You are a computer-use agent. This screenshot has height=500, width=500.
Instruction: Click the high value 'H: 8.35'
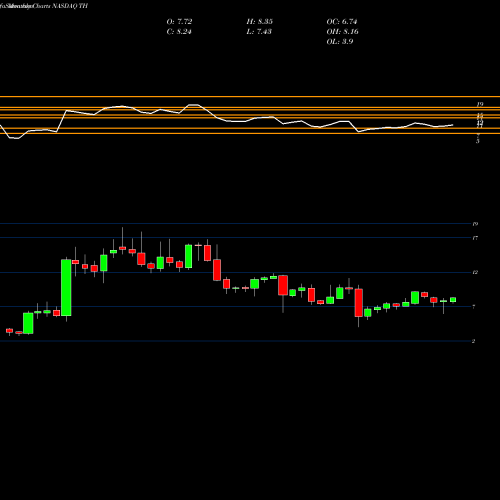click(260, 22)
